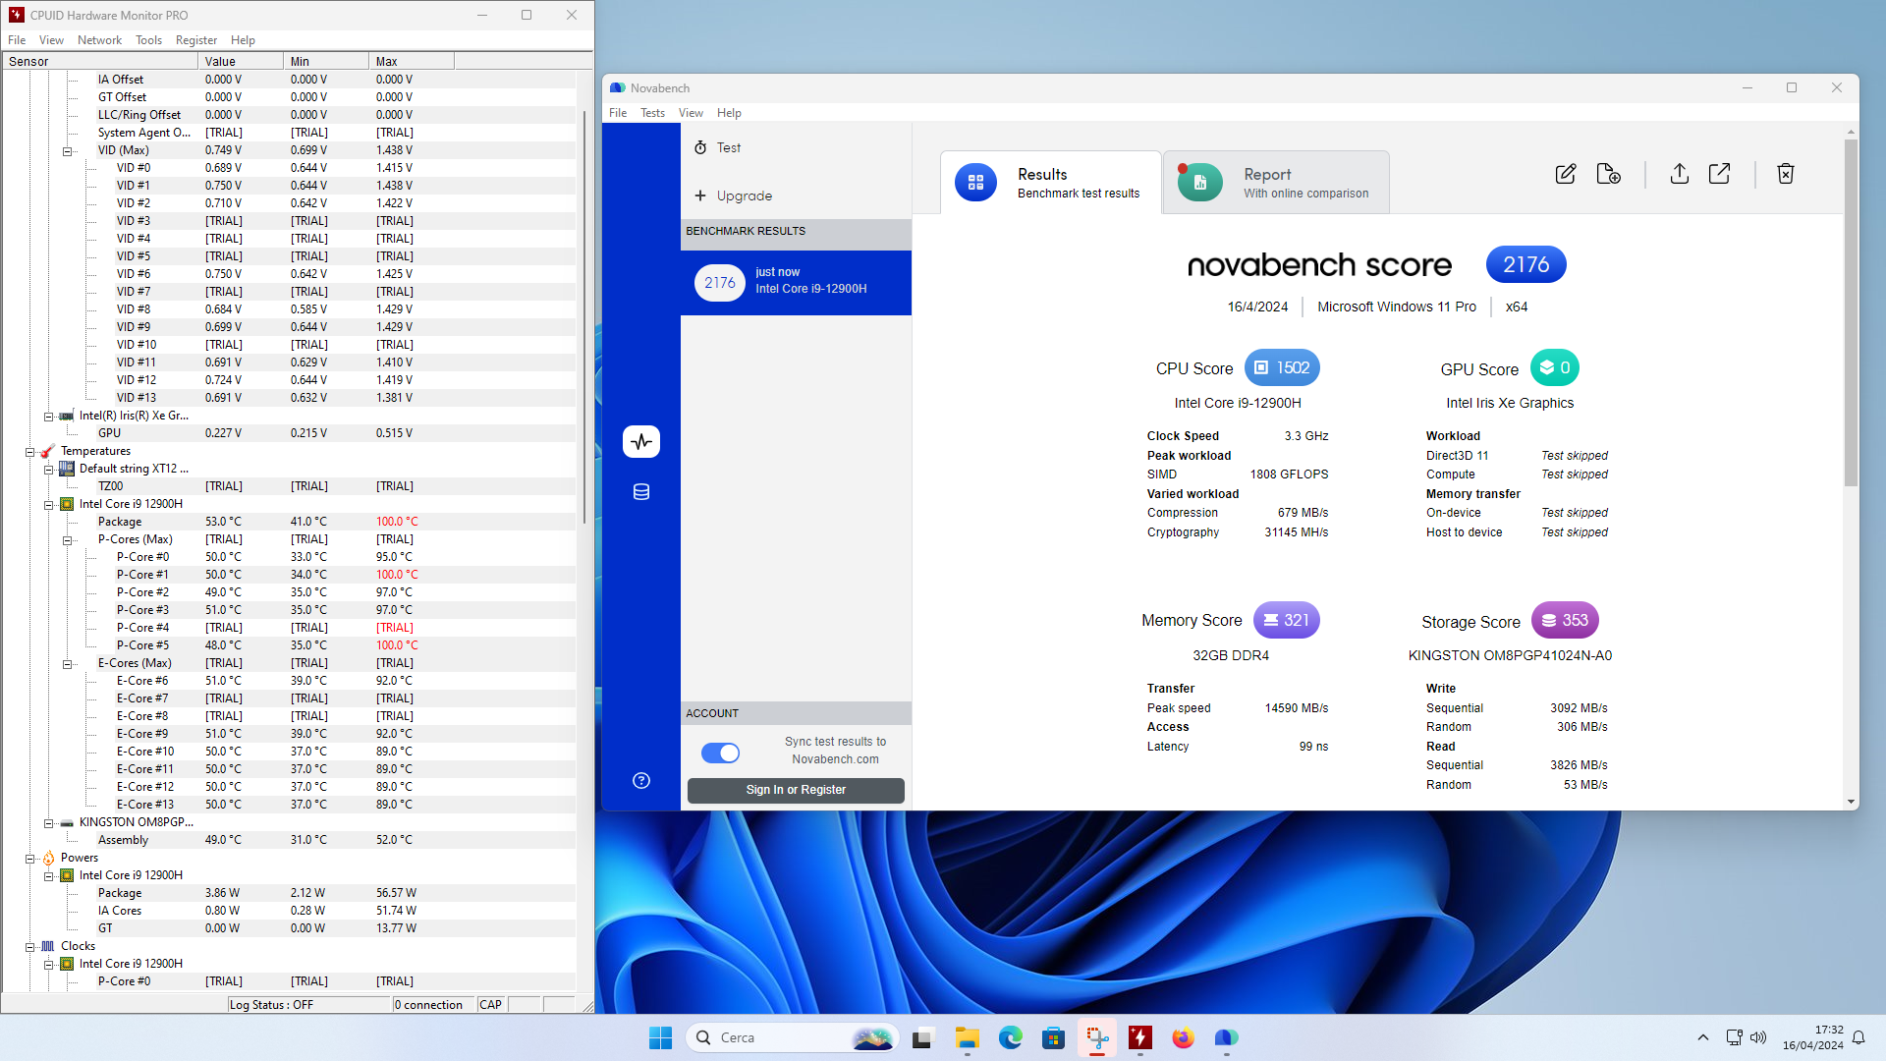Open the Snipping Tool taskbar icon

(1097, 1038)
